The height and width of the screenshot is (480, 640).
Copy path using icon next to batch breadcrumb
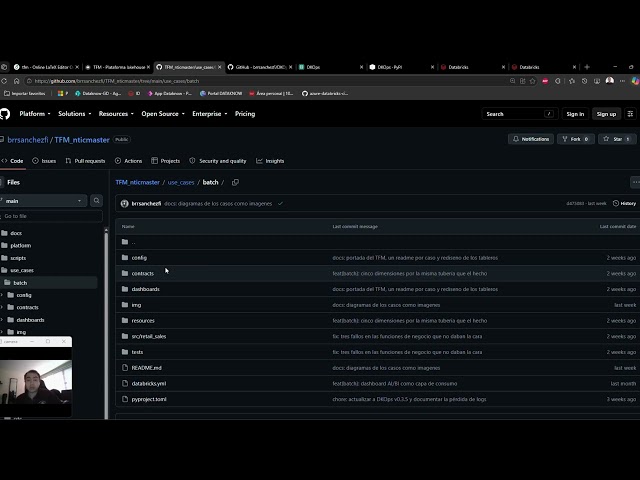click(x=235, y=182)
